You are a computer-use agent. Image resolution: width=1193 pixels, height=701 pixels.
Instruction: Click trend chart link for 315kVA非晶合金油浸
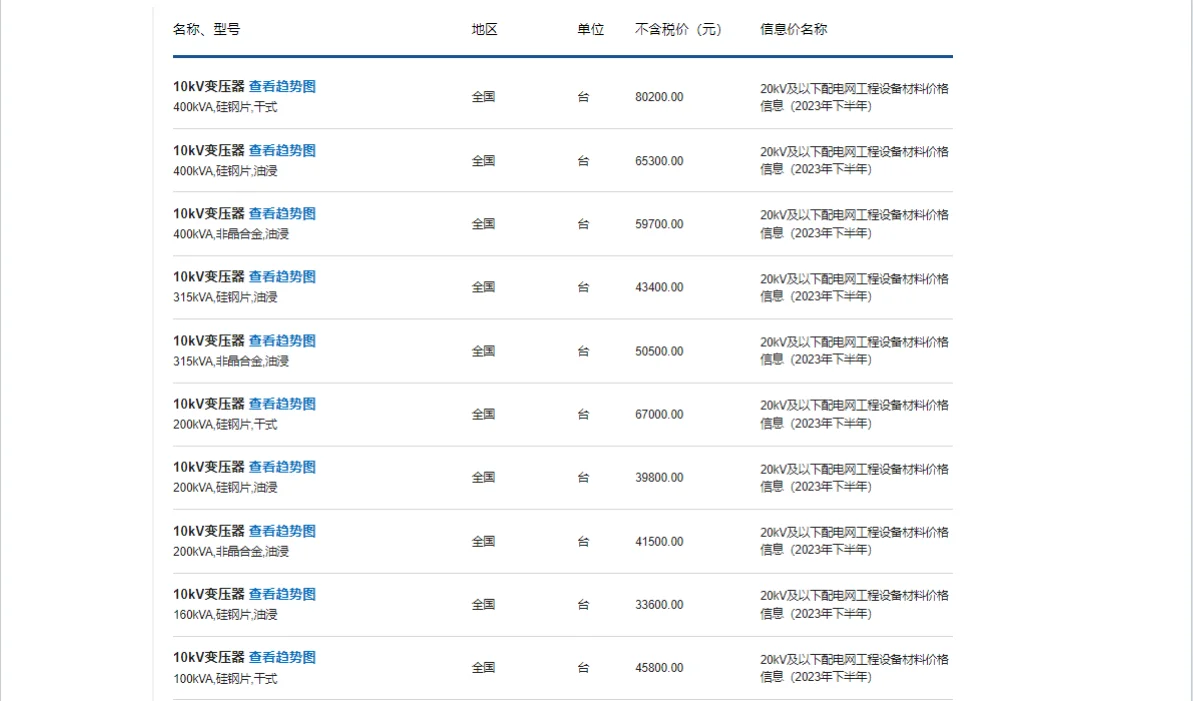point(284,340)
